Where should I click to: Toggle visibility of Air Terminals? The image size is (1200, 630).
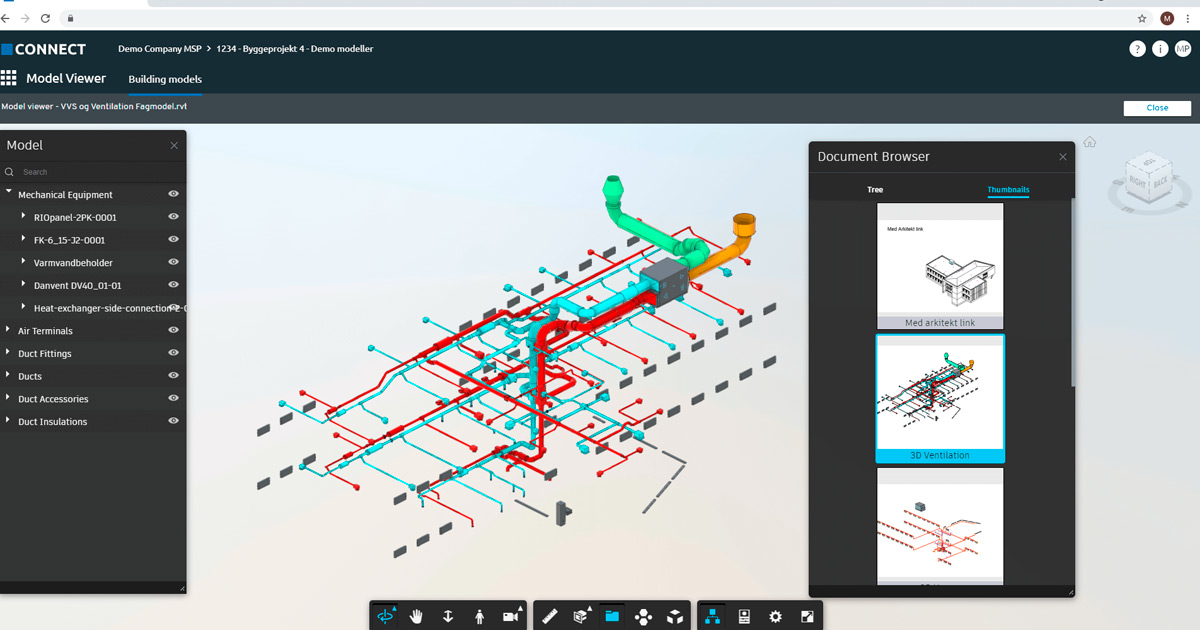172,330
